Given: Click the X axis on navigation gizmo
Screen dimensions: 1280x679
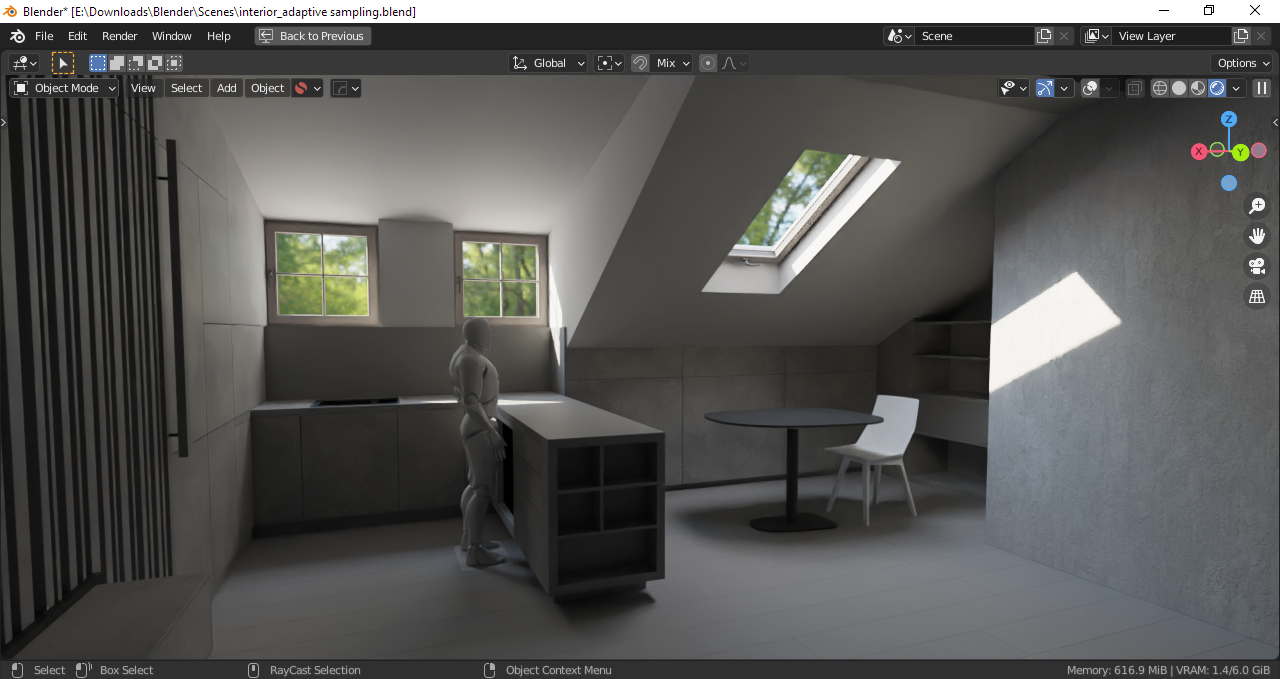Looking at the screenshot, I should click(1199, 152).
